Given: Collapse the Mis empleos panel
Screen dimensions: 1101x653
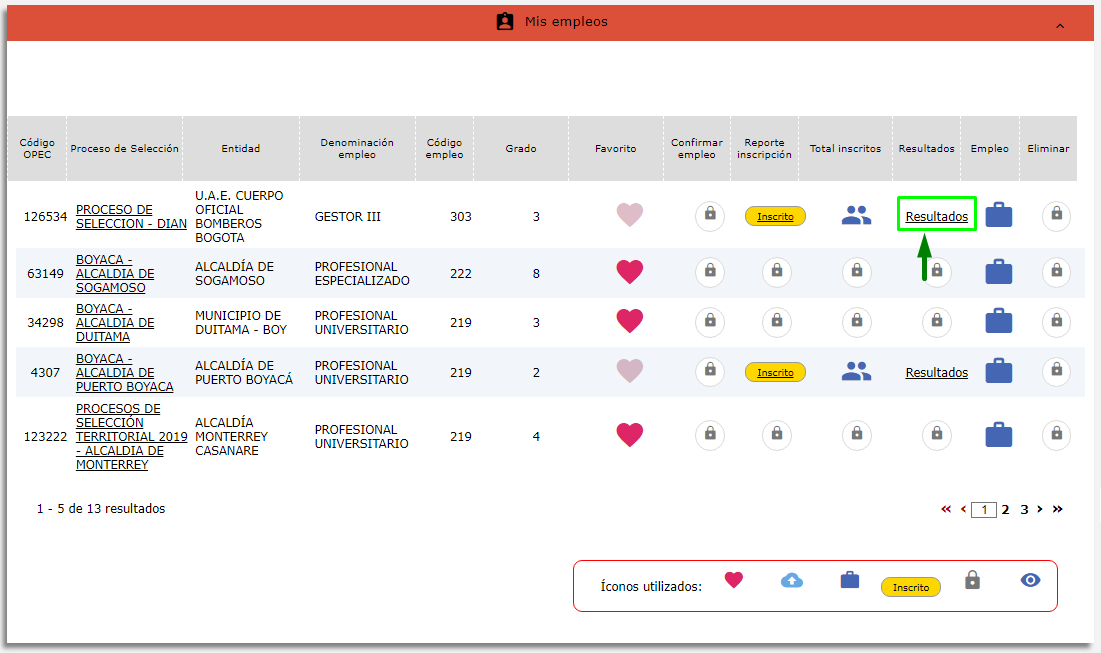Looking at the screenshot, I should [1060, 25].
